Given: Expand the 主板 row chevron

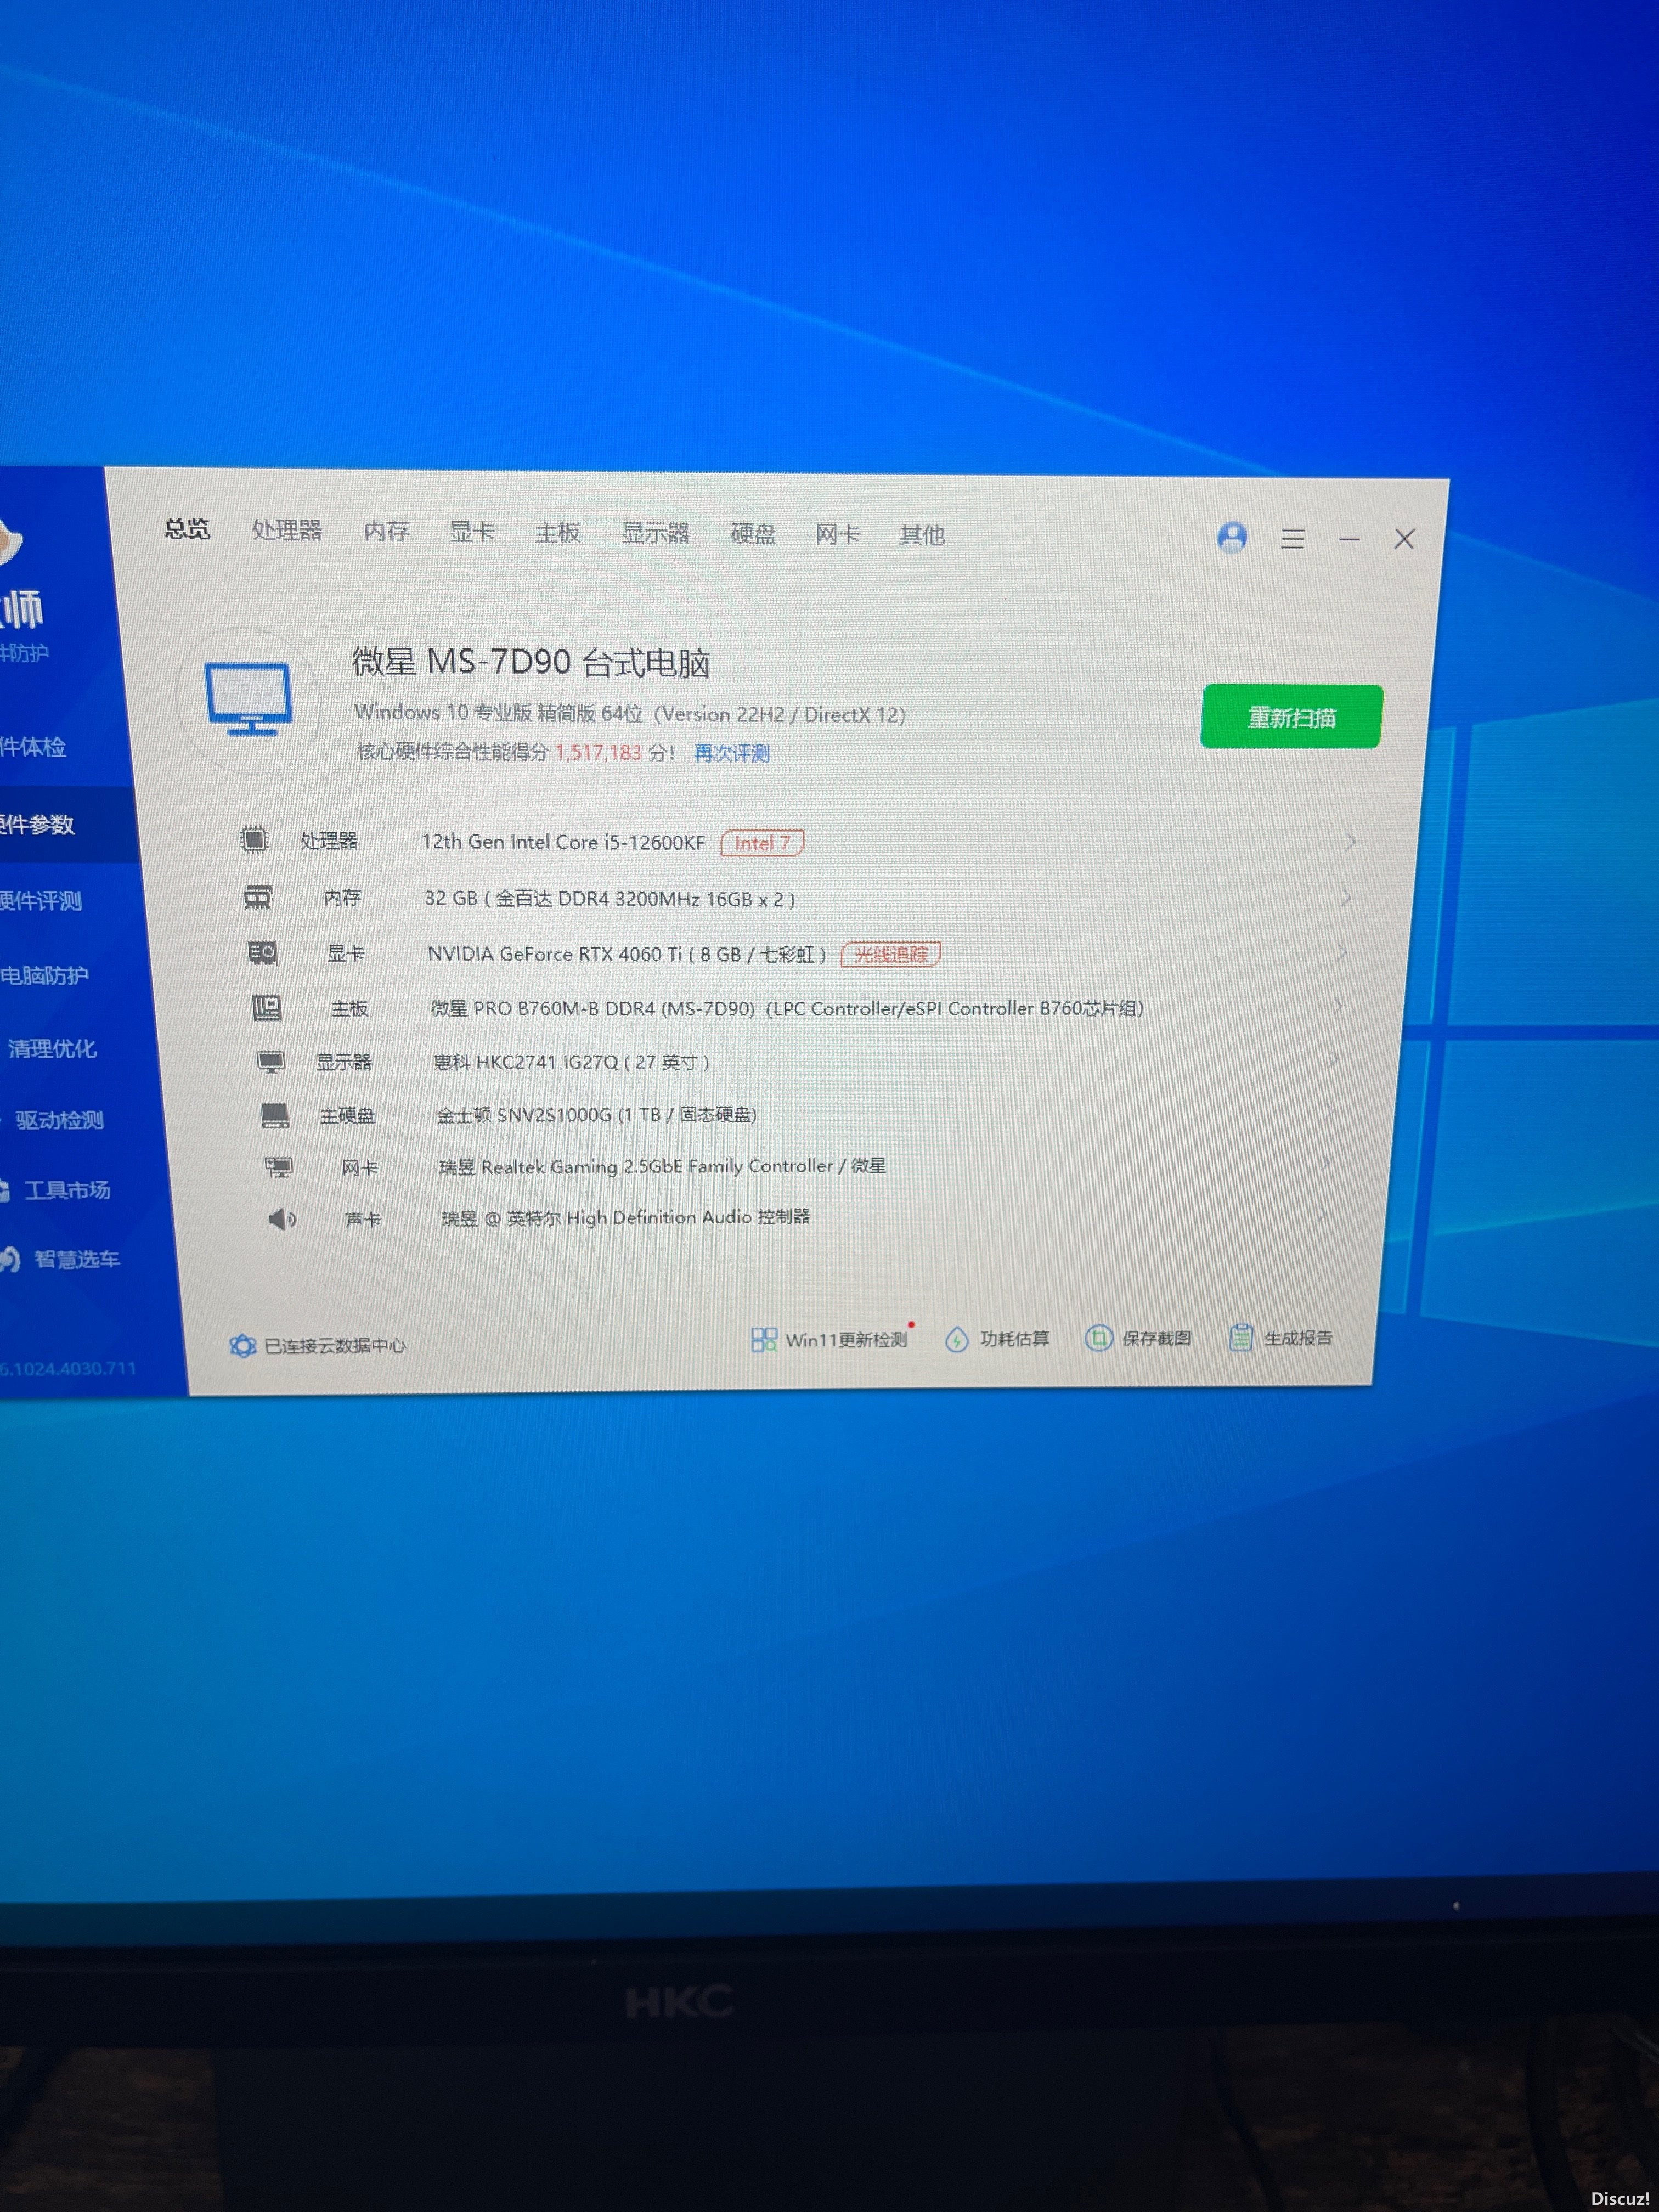Looking at the screenshot, I should [x=1338, y=1007].
